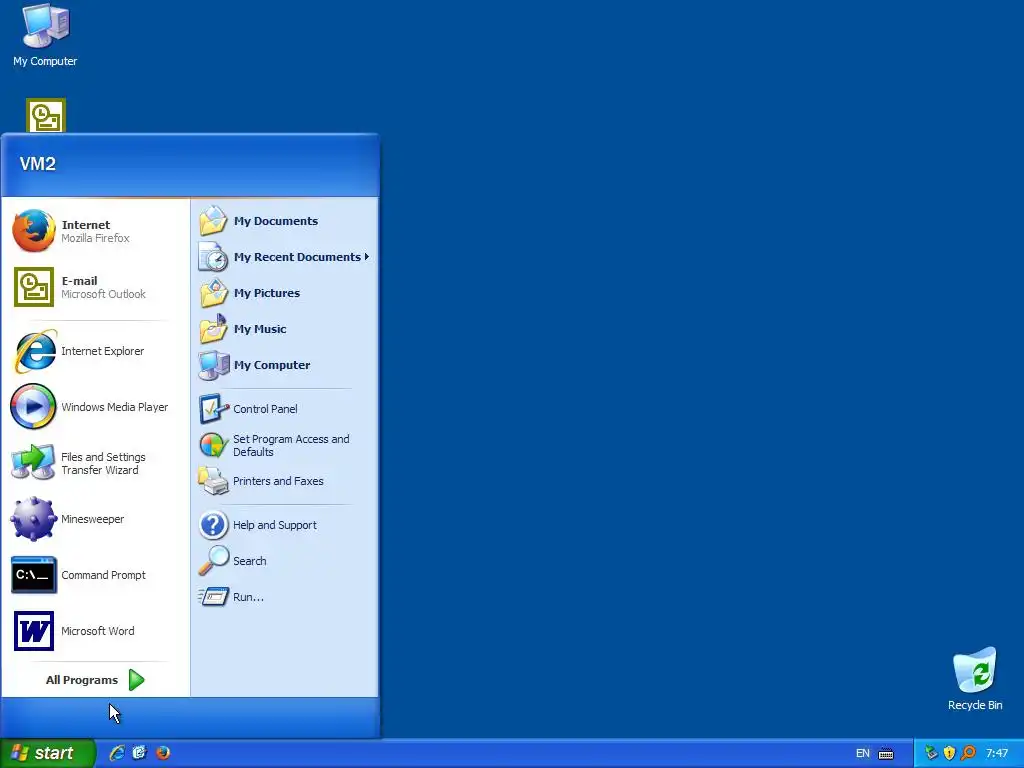1024x768 pixels.
Task: Open the My Pictures folder
Action: coord(284,293)
